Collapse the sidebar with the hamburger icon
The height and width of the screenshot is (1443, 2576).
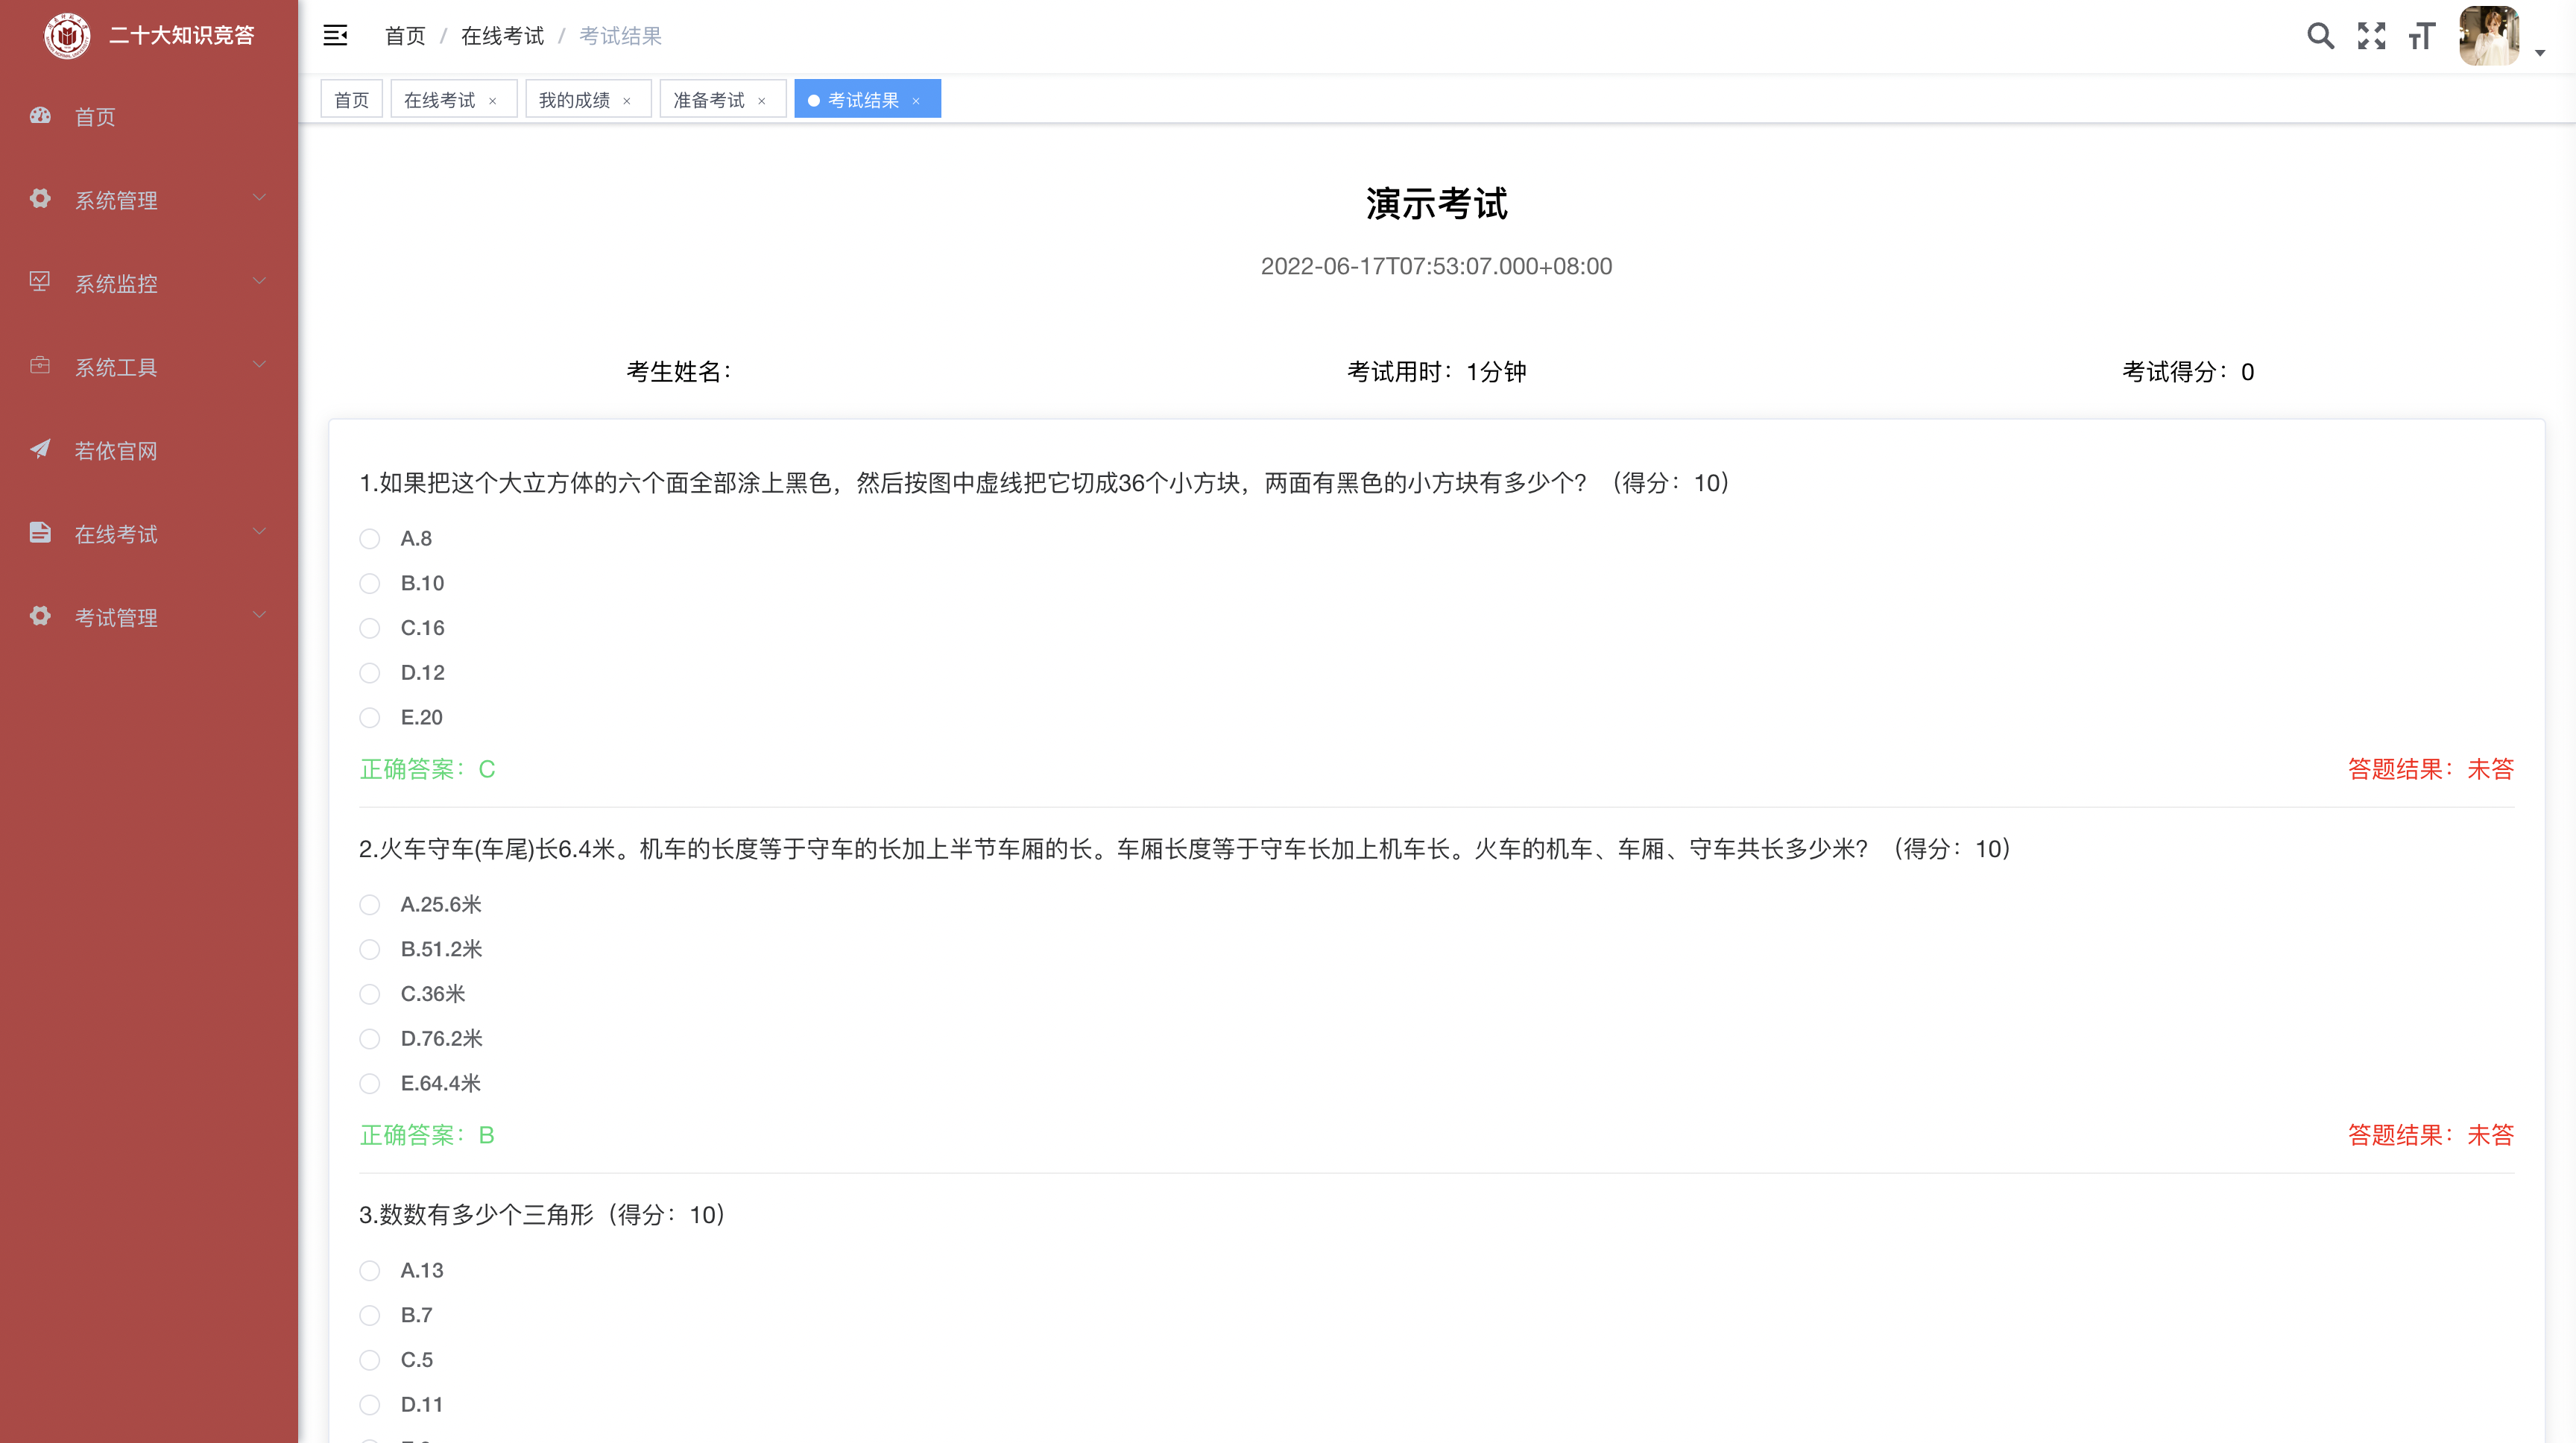(335, 35)
